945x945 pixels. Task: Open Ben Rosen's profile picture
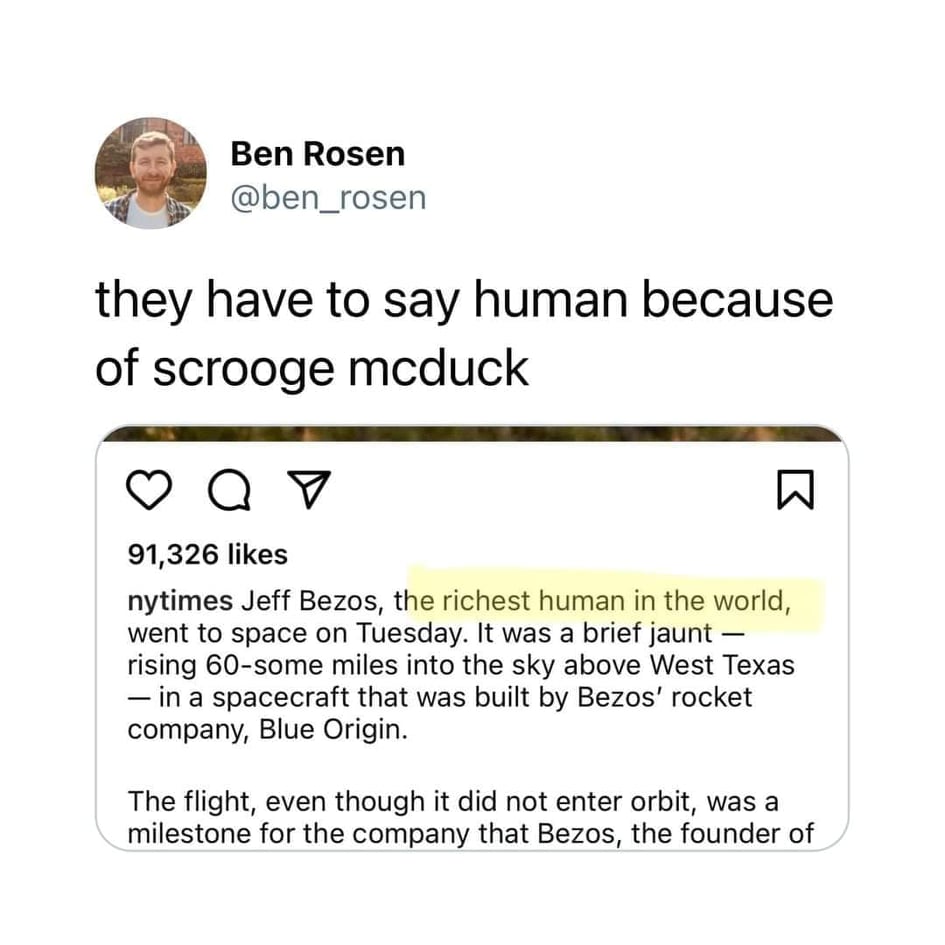click(151, 173)
